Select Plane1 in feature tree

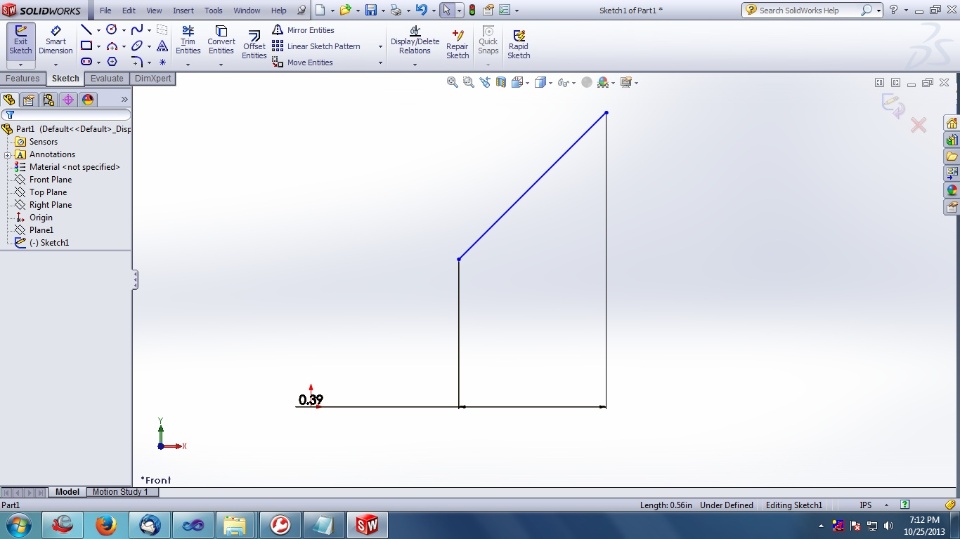tap(41, 230)
